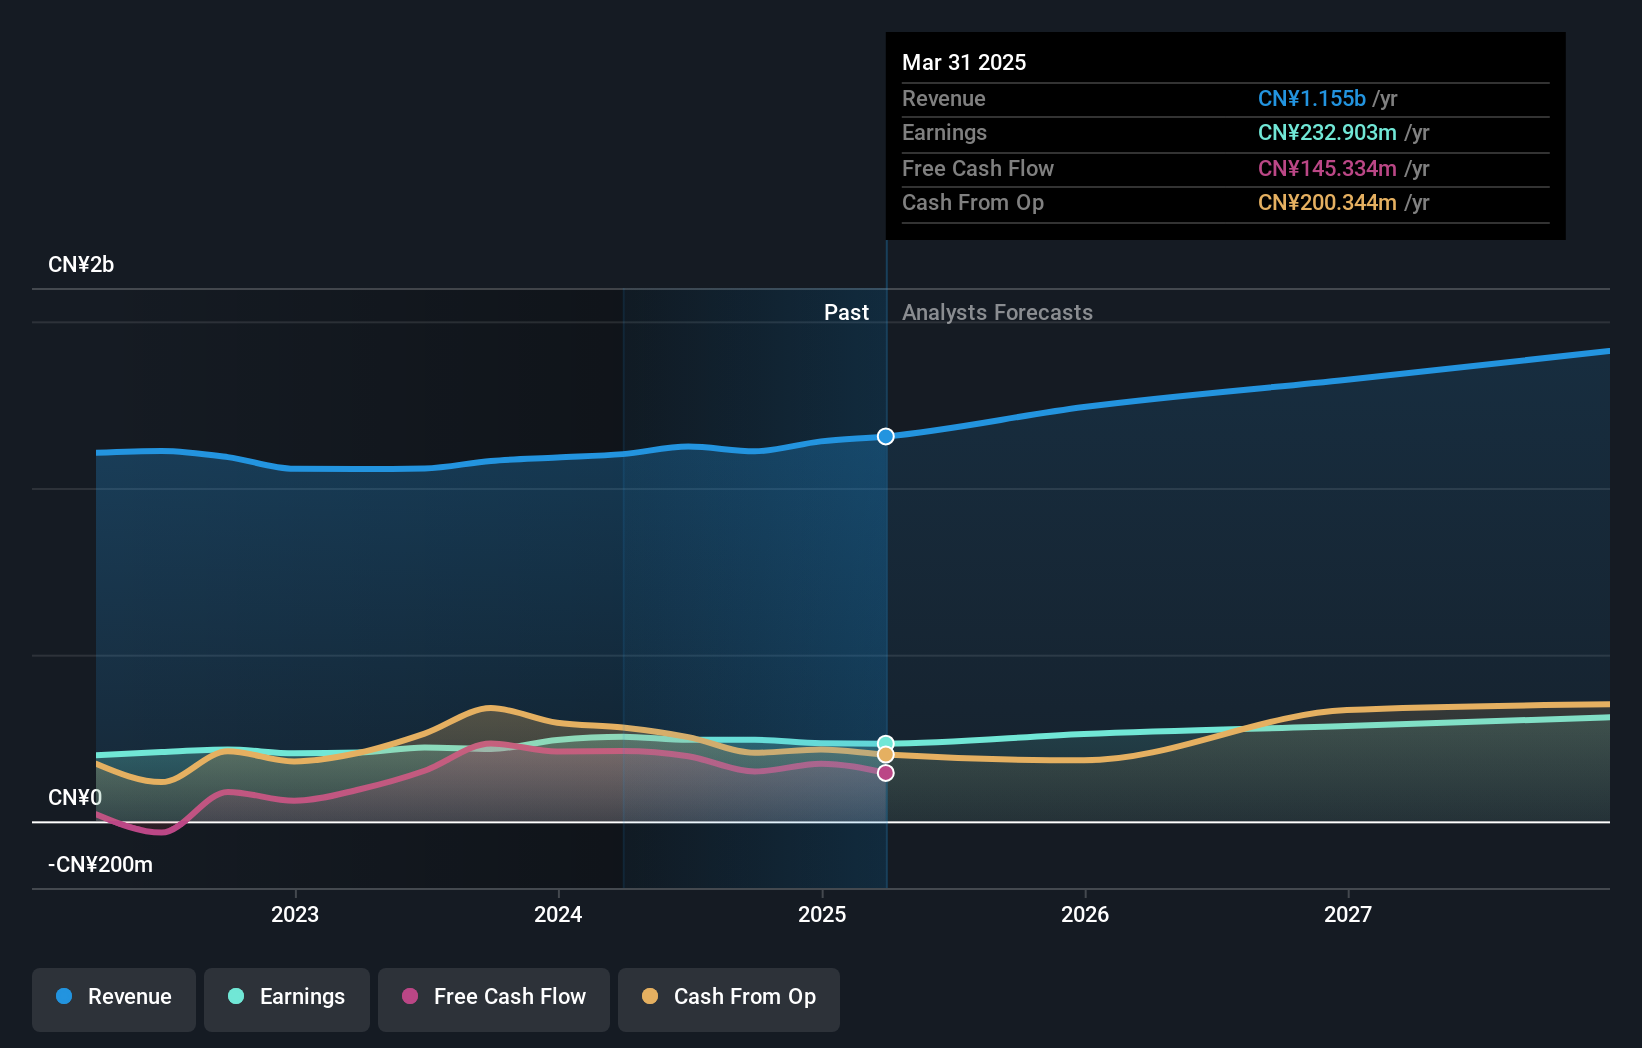Toggle the Earnings legend button
The image size is (1642, 1048).
coord(287,999)
